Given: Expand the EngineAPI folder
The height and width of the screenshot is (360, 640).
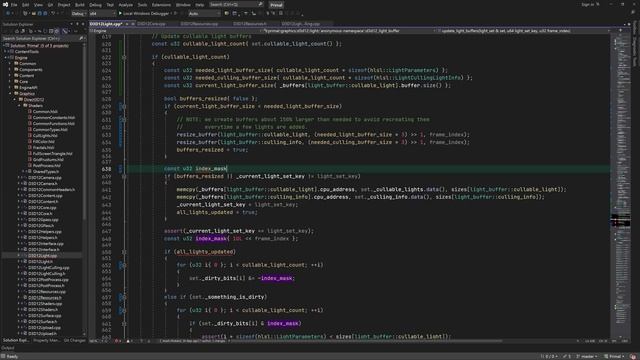Looking at the screenshot, I should point(10,88).
